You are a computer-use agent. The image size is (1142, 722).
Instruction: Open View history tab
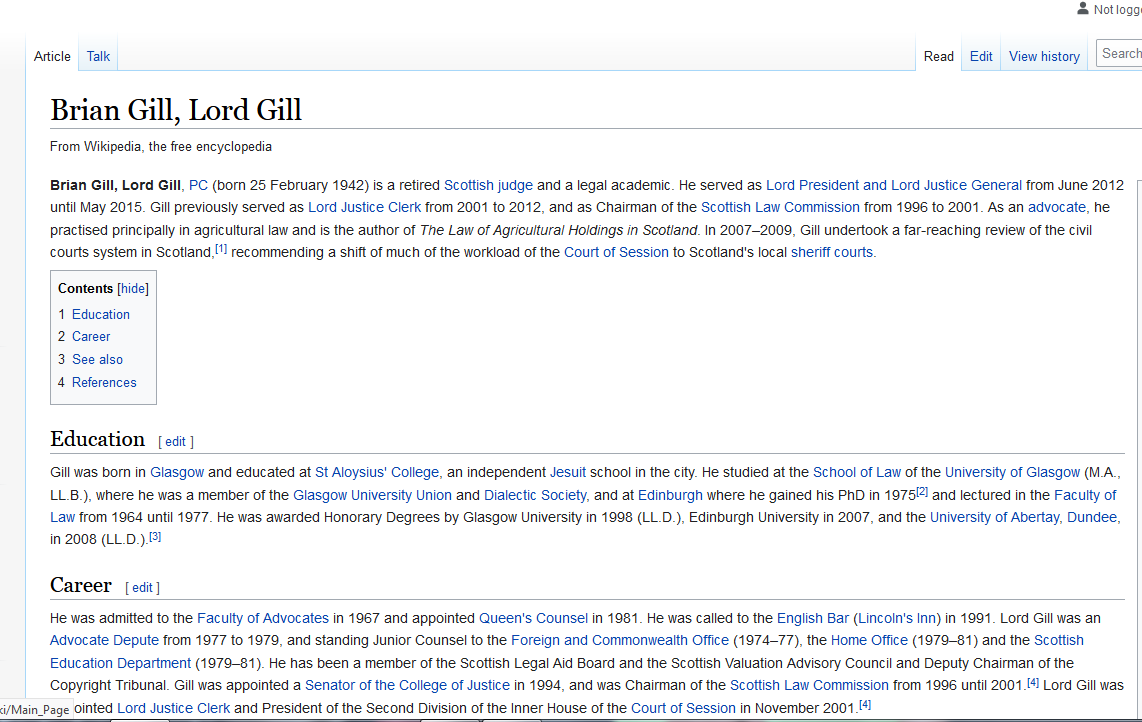(1044, 56)
